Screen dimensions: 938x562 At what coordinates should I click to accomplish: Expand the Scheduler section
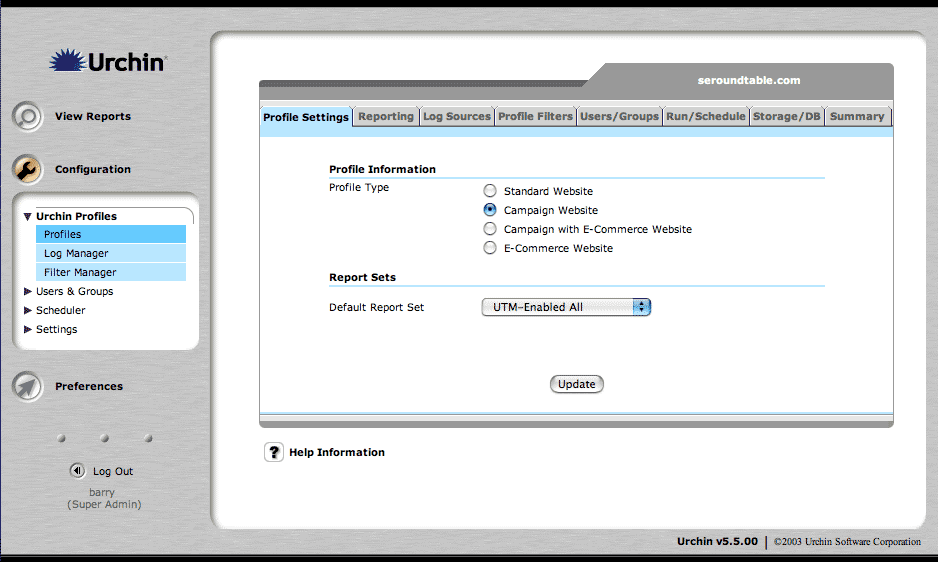(x=28, y=310)
